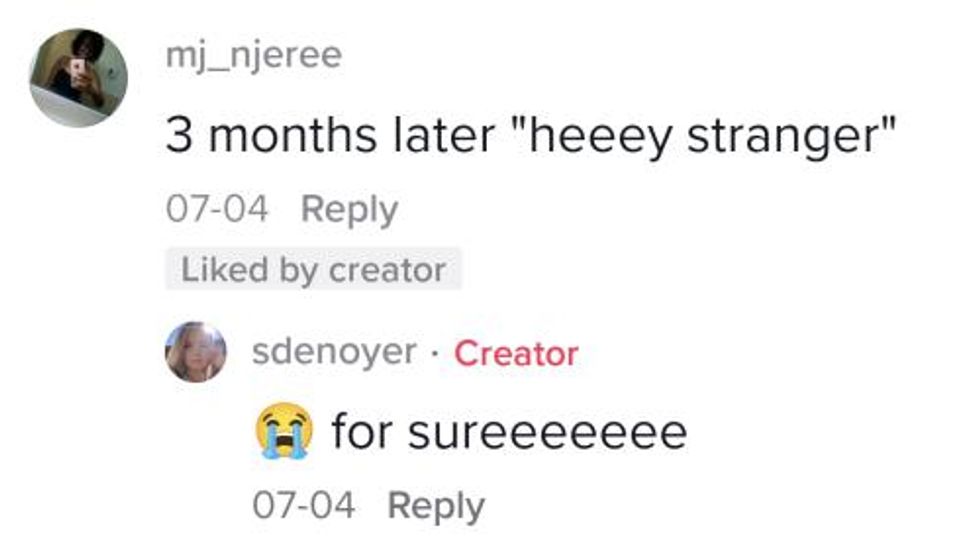Open sdenoyer's profile avatar
Screen dimensions: 980x543
point(195,352)
